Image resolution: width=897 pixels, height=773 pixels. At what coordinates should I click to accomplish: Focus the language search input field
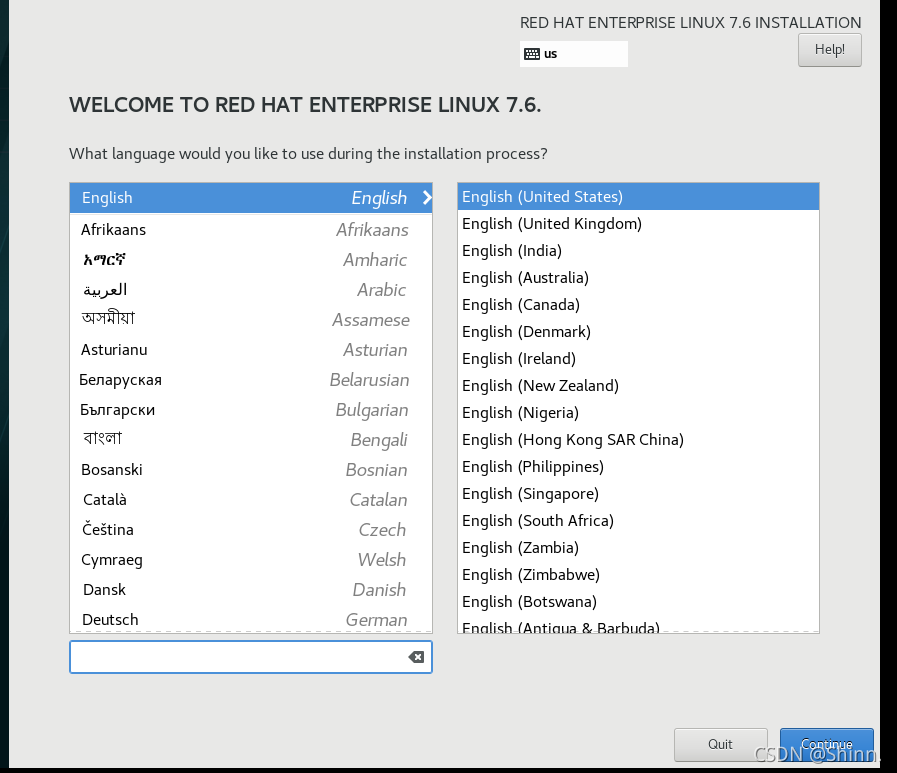(x=251, y=657)
